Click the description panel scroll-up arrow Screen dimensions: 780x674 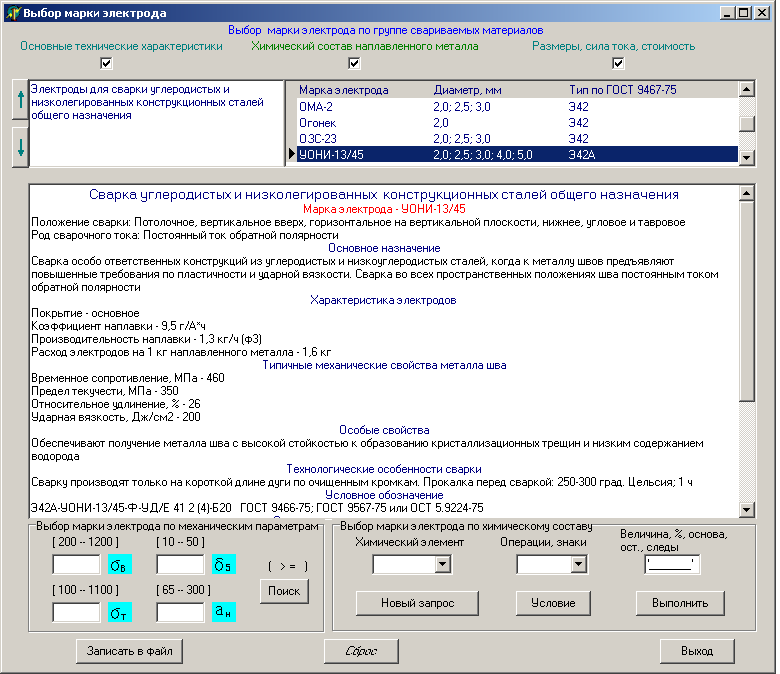tap(746, 193)
